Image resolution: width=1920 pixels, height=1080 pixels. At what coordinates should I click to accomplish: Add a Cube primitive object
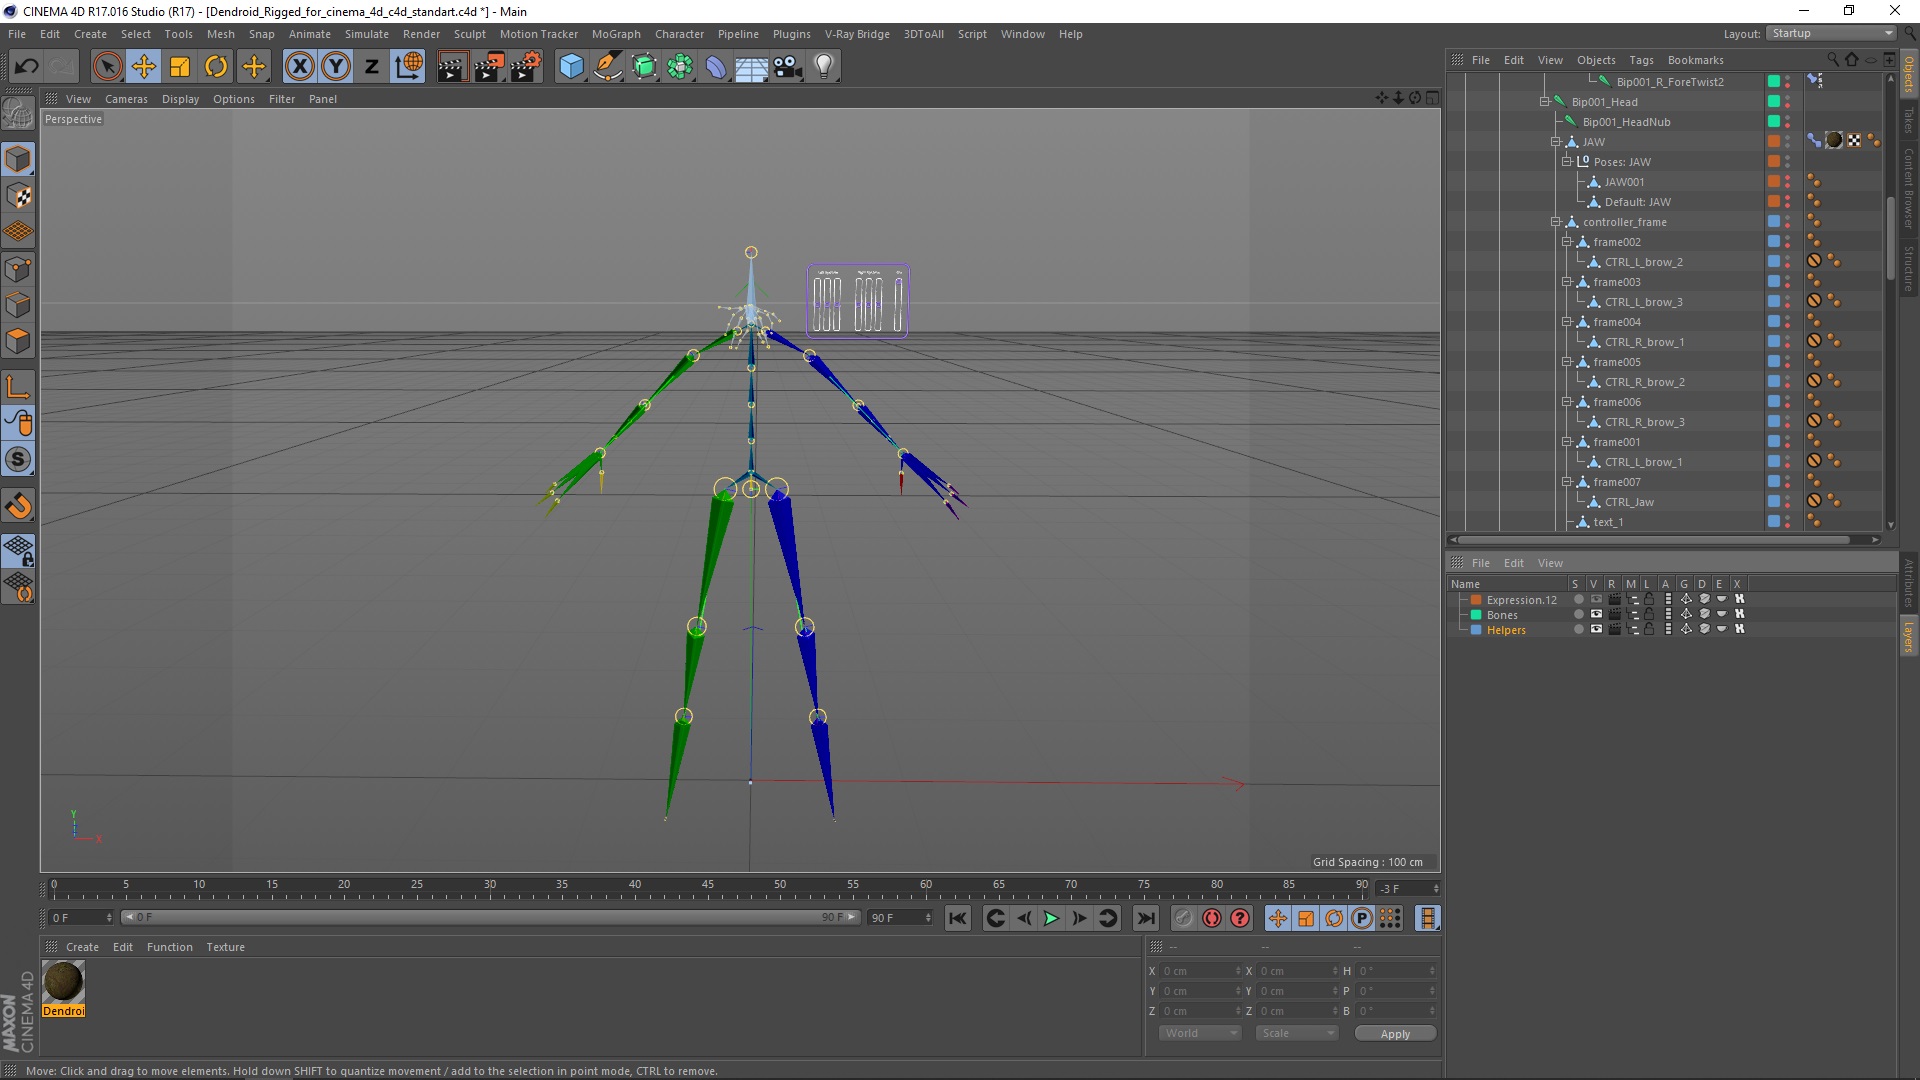(x=571, y=66)
